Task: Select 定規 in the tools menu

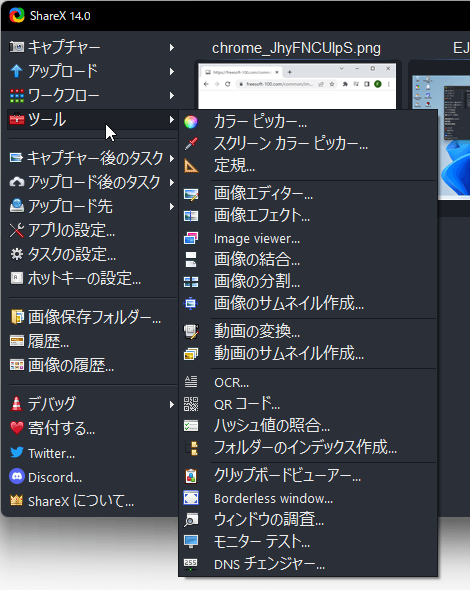Action: [308, 166]
